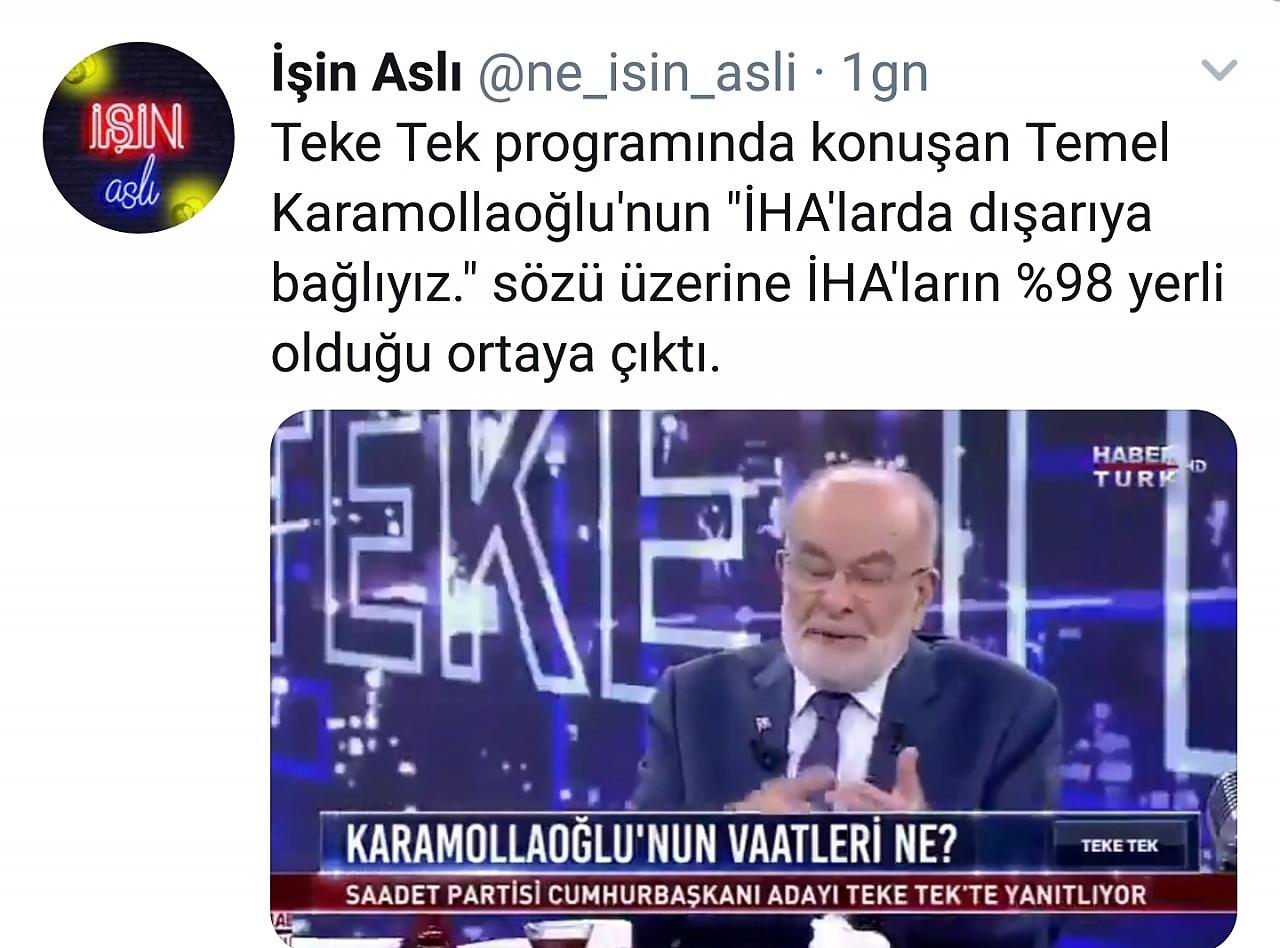Click the yellow neon smiley above IŞIN
The height and width of the screenshot is (948, 1280).
pos(81,70)
